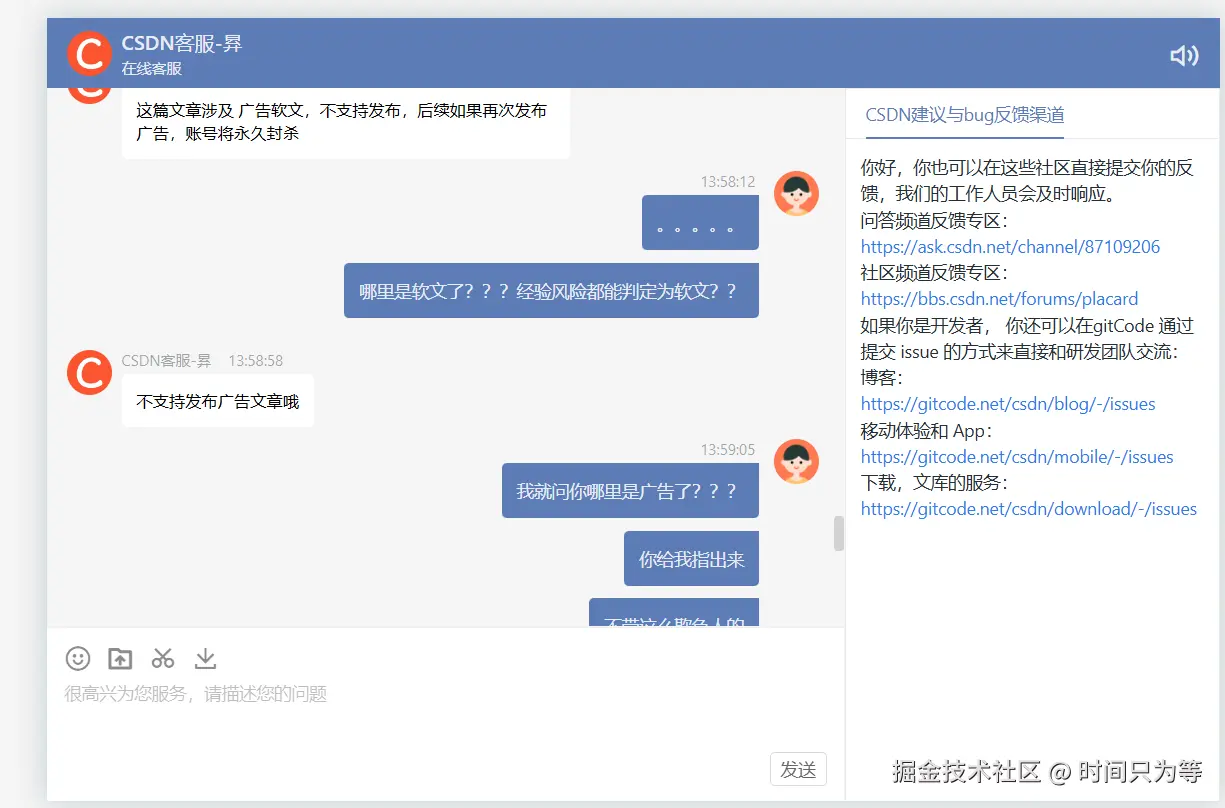The width and height of the screenshot is (1225, 808).
Task: Select the scissors screenshot icon
Action: click(x=163, y=658)
